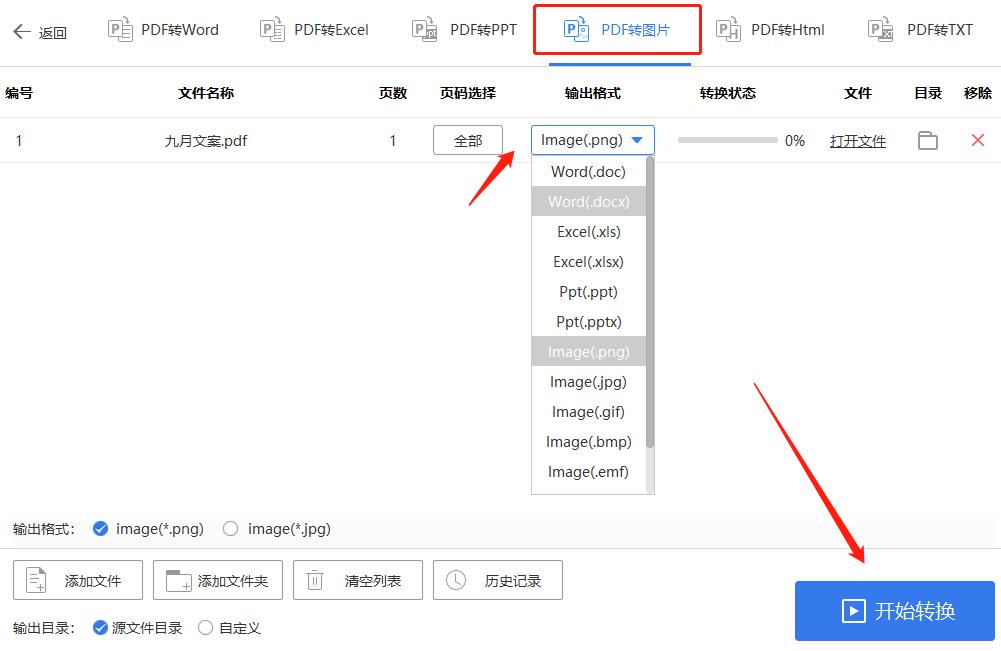Screen dimensions: 1001x651
Task: Select the PDF转Excel icon
Action: tap(270, 30)
